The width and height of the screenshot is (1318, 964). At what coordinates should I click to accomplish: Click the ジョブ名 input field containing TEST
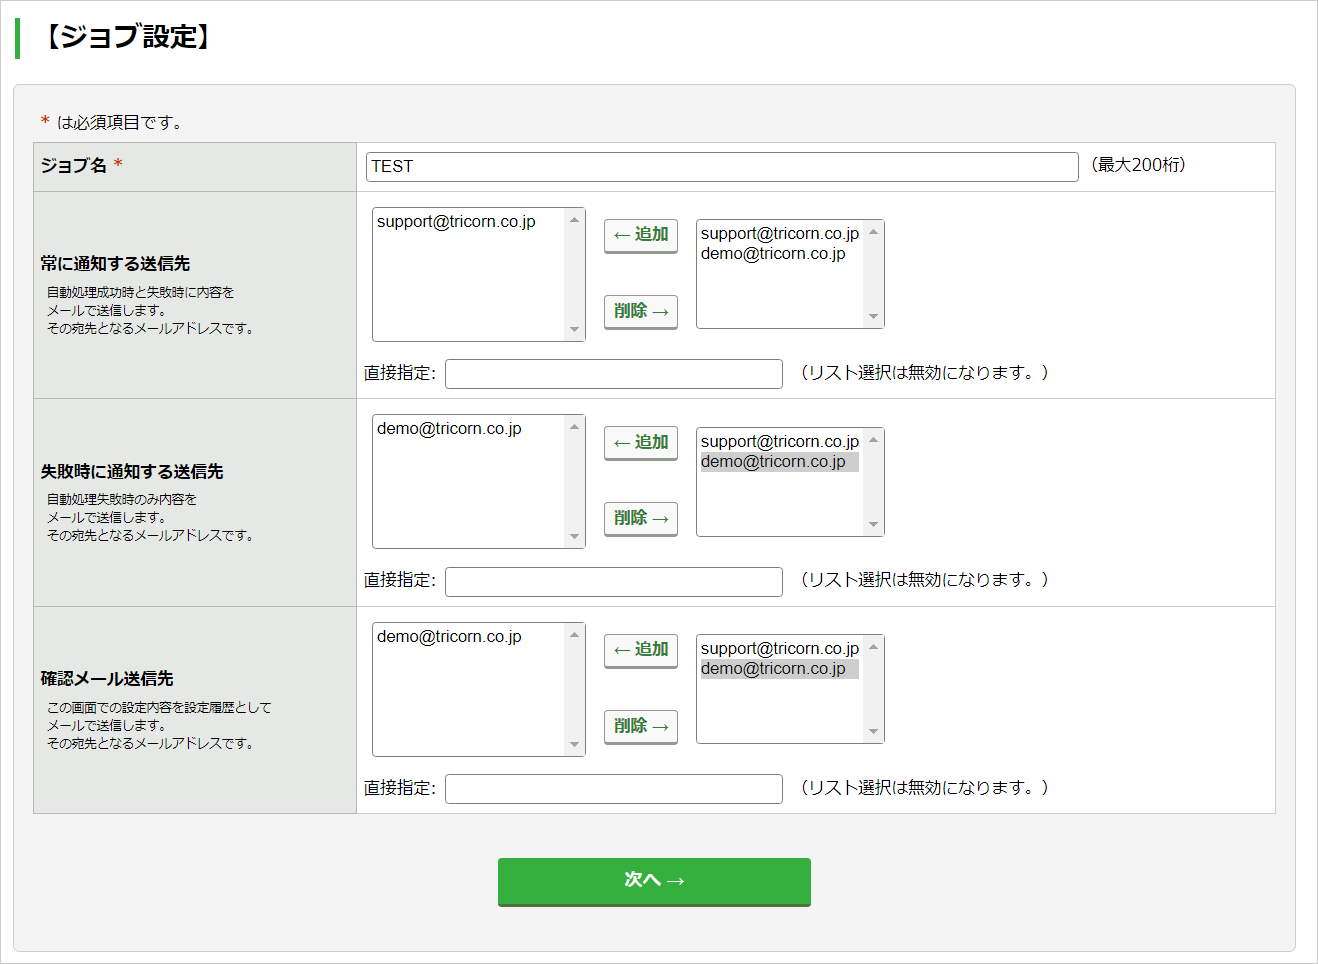pos(722,167)
